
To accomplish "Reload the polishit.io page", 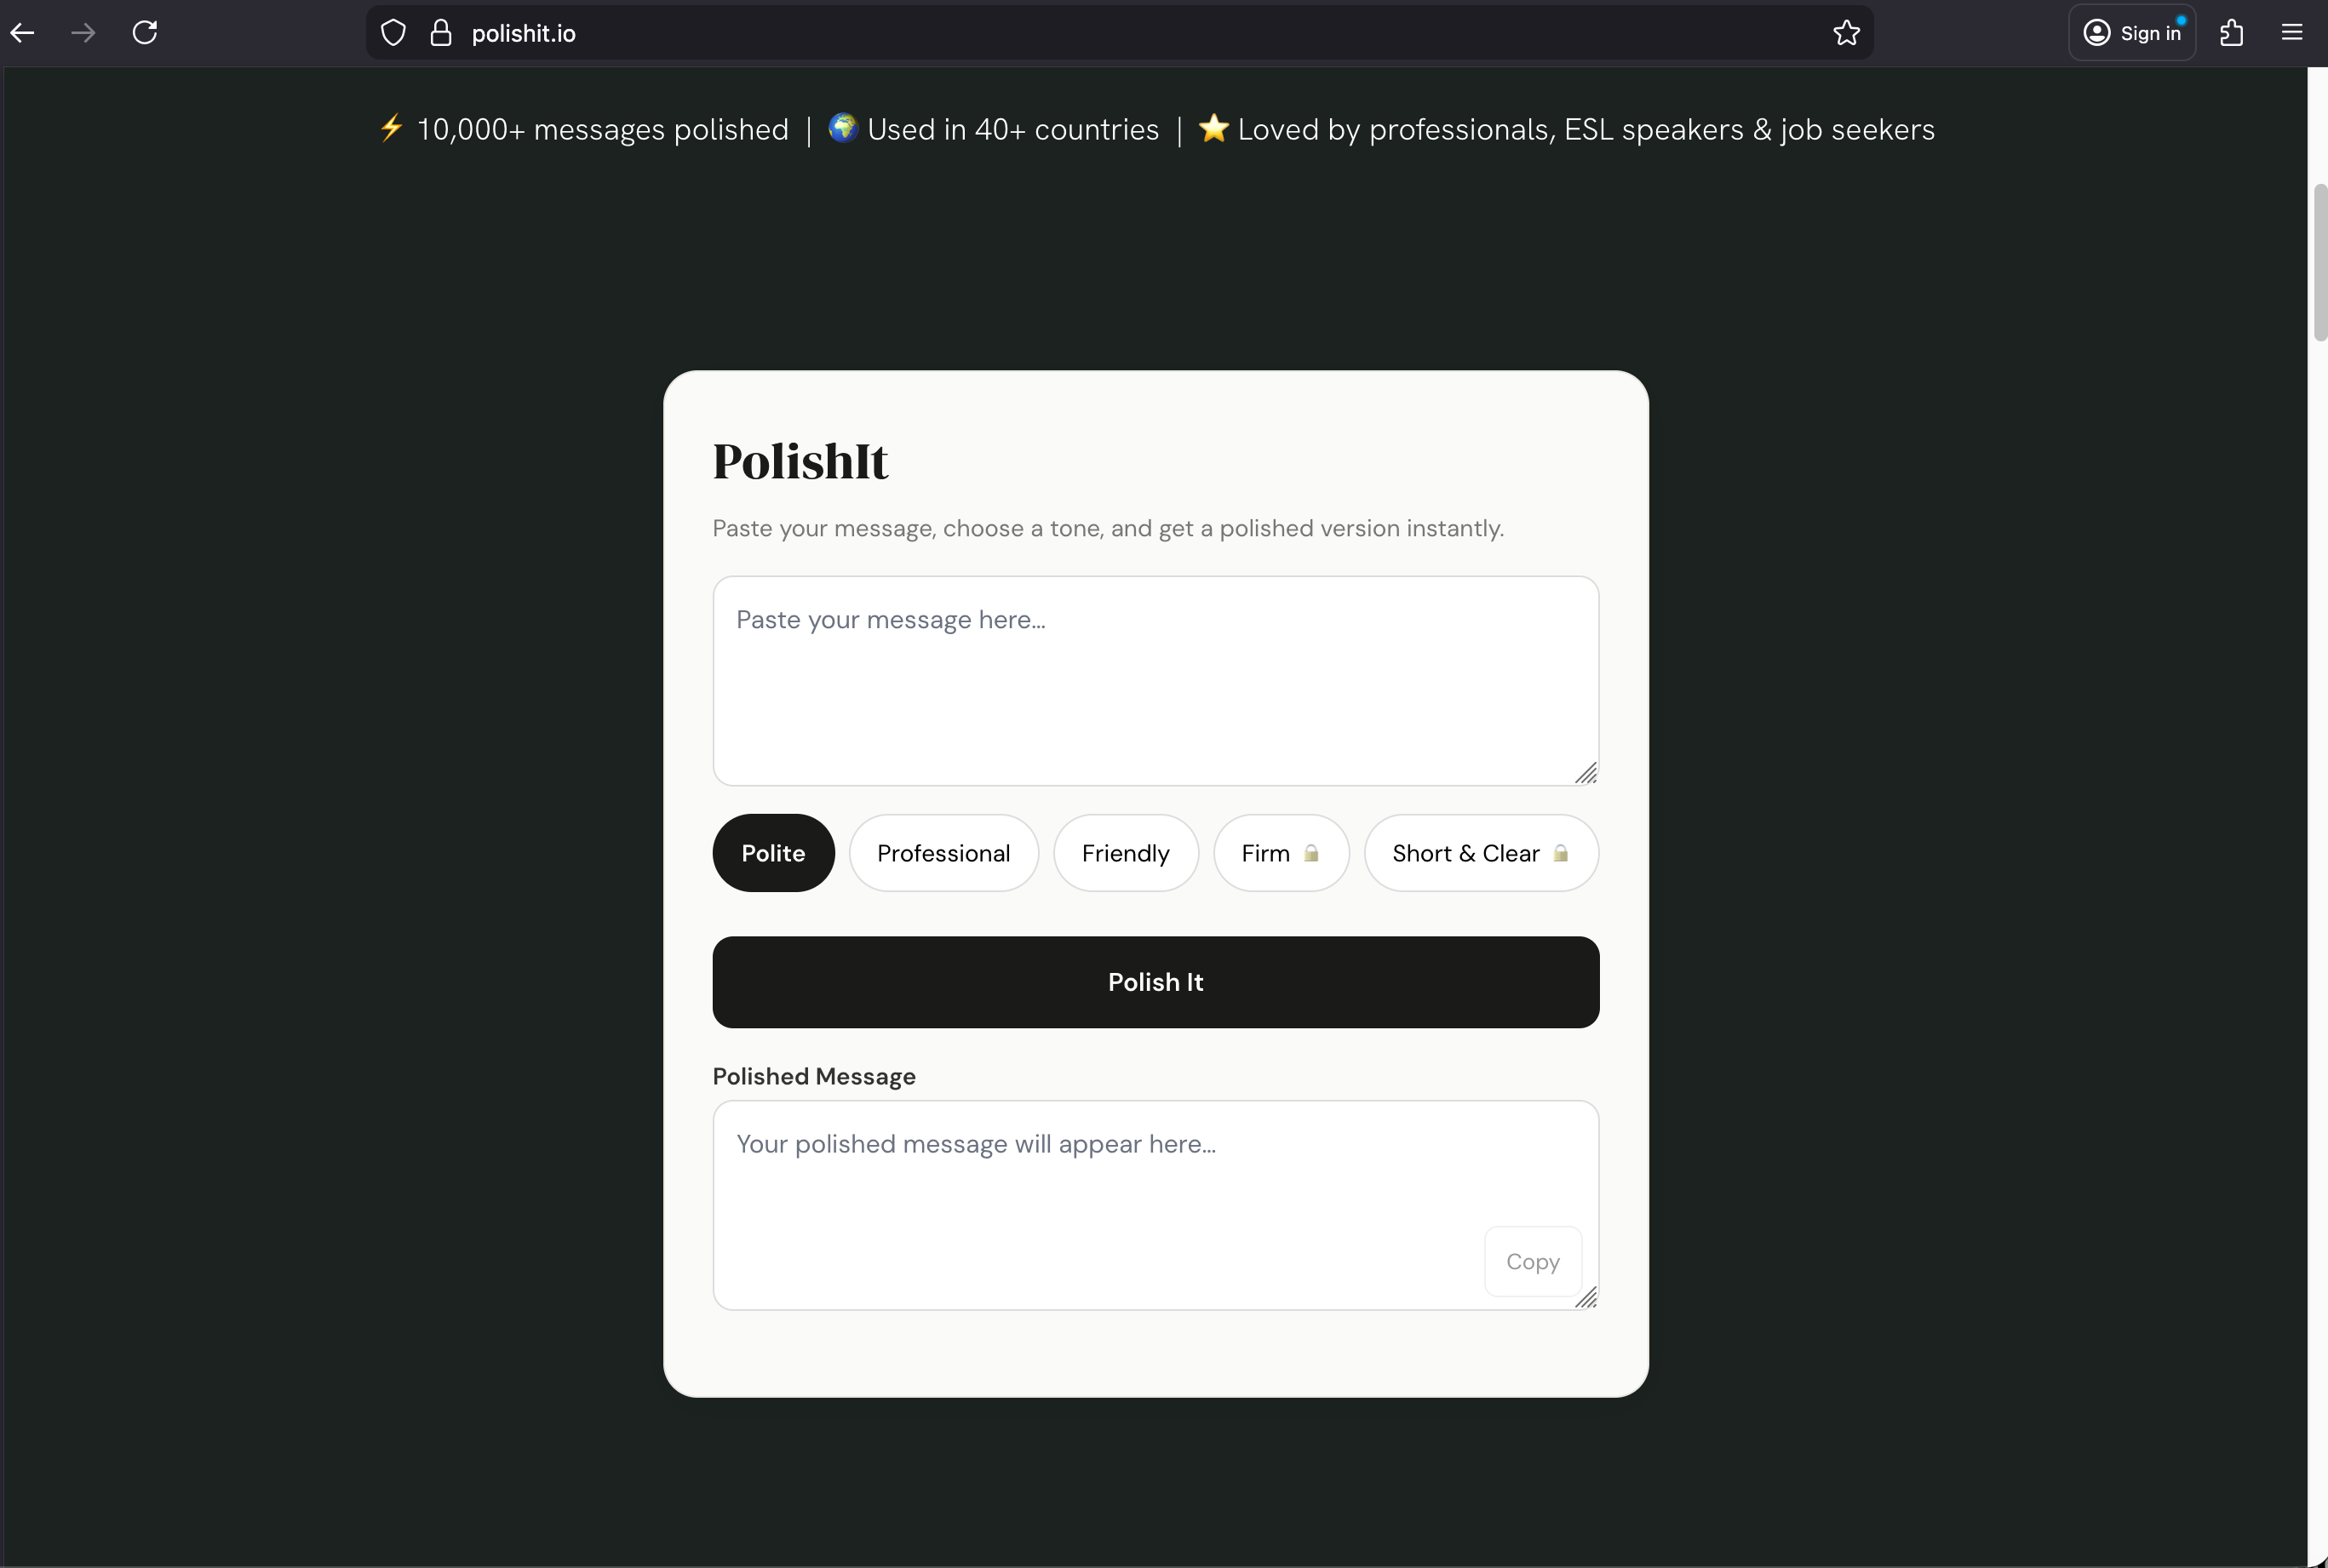I will (x=143, y=32).
